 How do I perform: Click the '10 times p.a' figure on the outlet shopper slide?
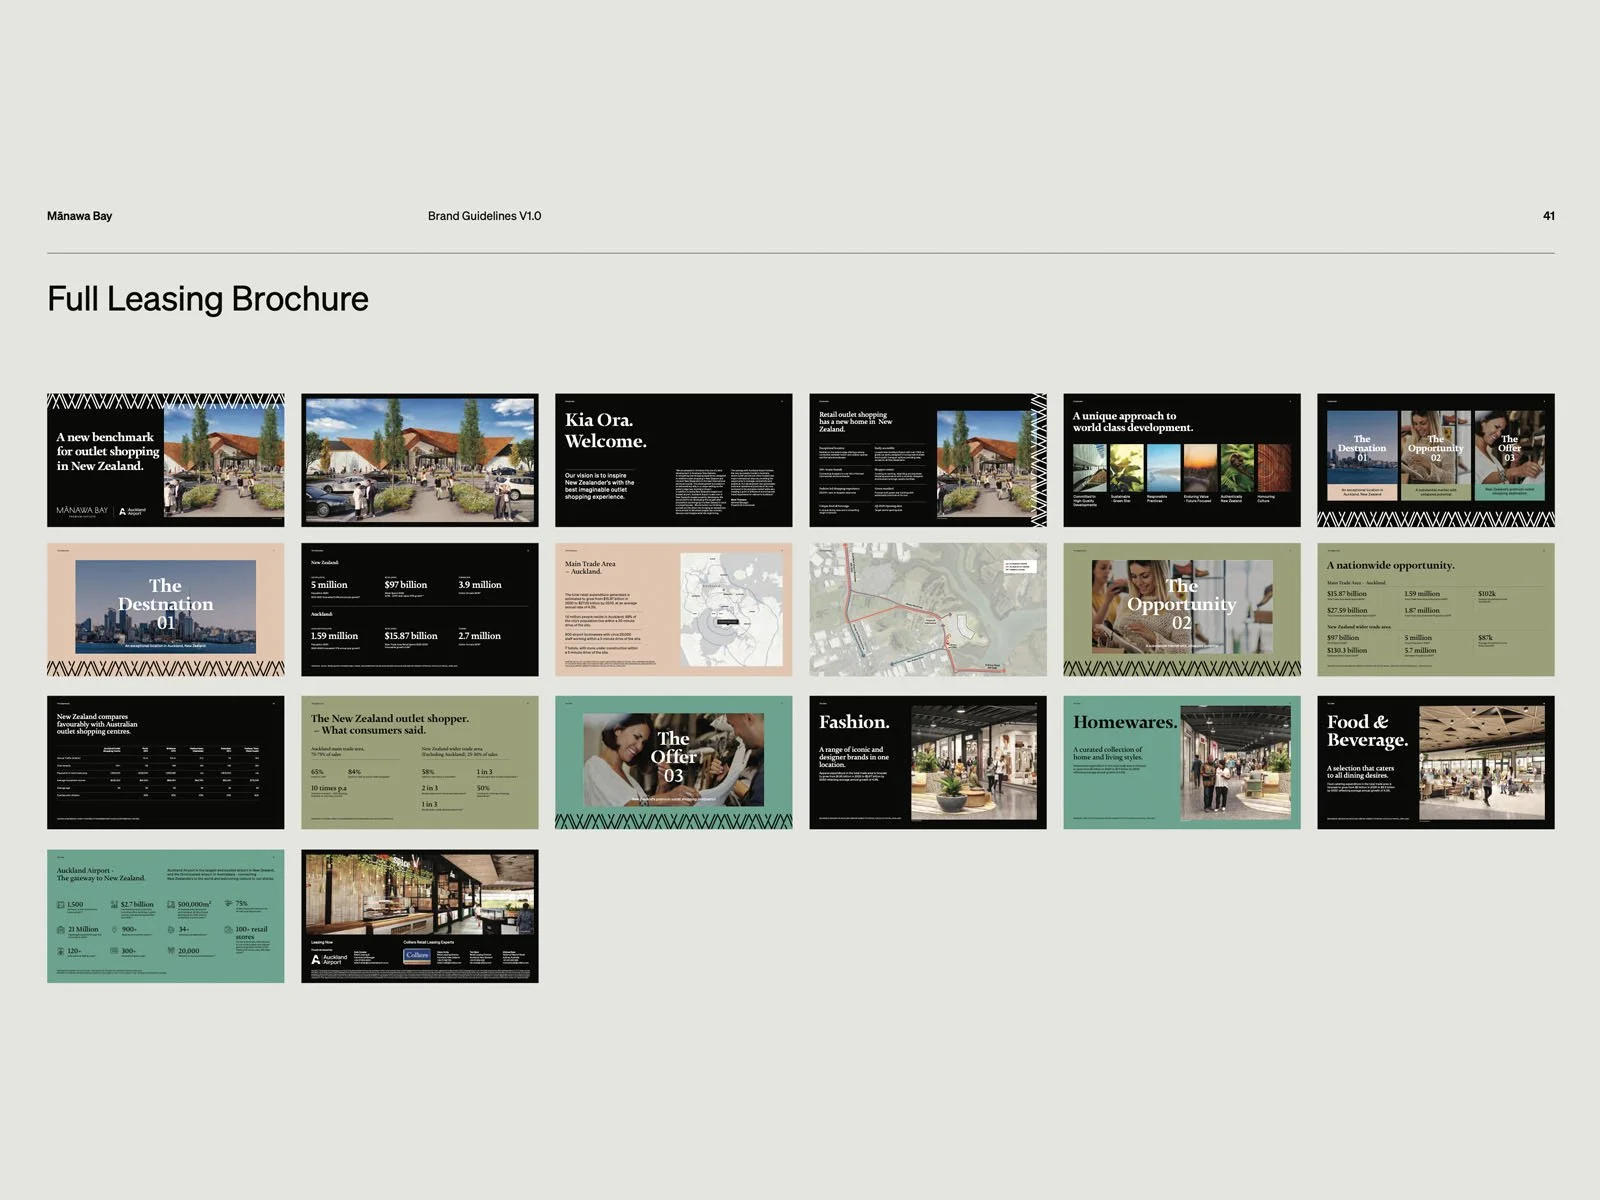pyautogui.click(x=329, y=788)
